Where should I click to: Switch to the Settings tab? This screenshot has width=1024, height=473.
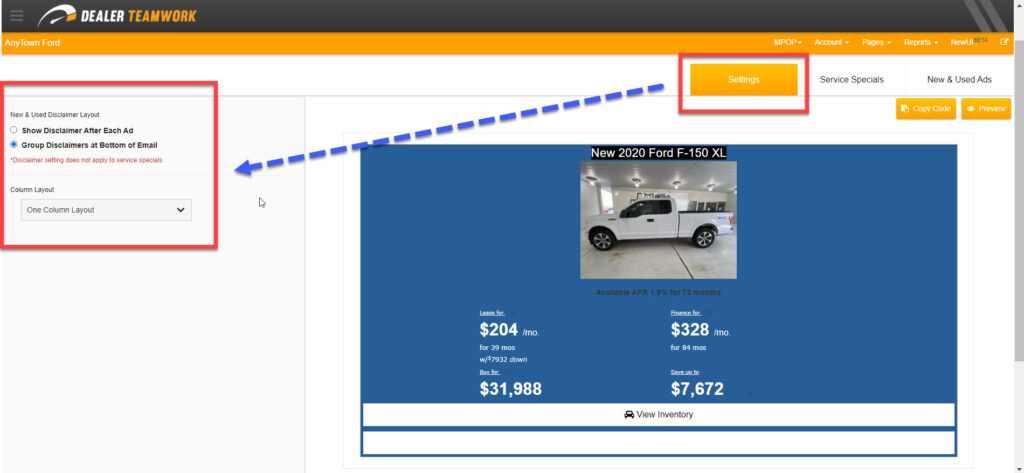[x=743, y=79]
